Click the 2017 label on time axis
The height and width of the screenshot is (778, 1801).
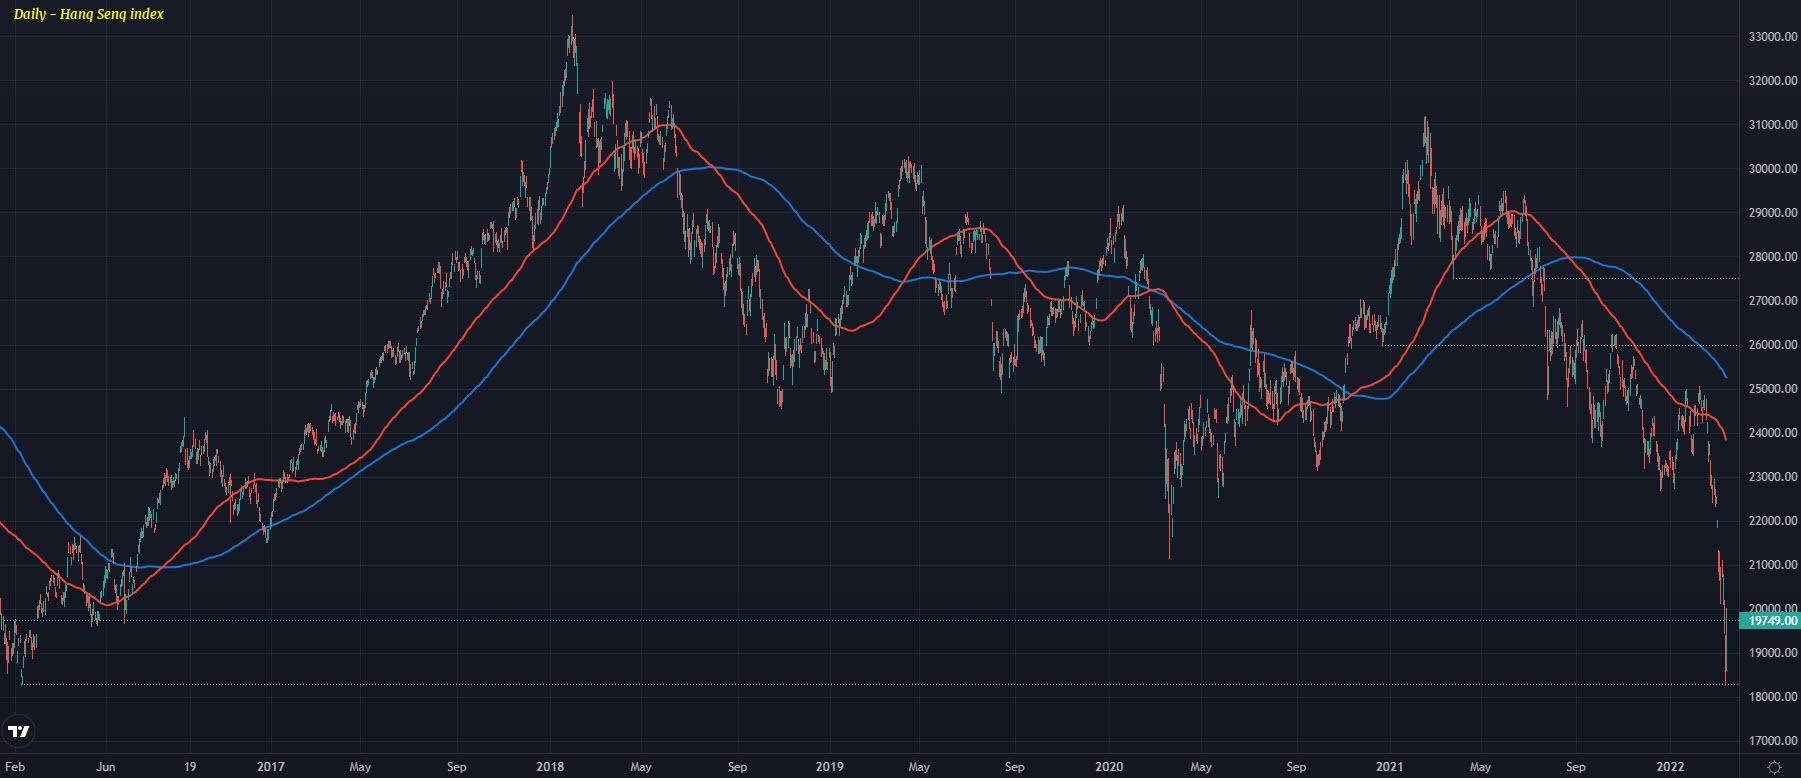[271, 767]
